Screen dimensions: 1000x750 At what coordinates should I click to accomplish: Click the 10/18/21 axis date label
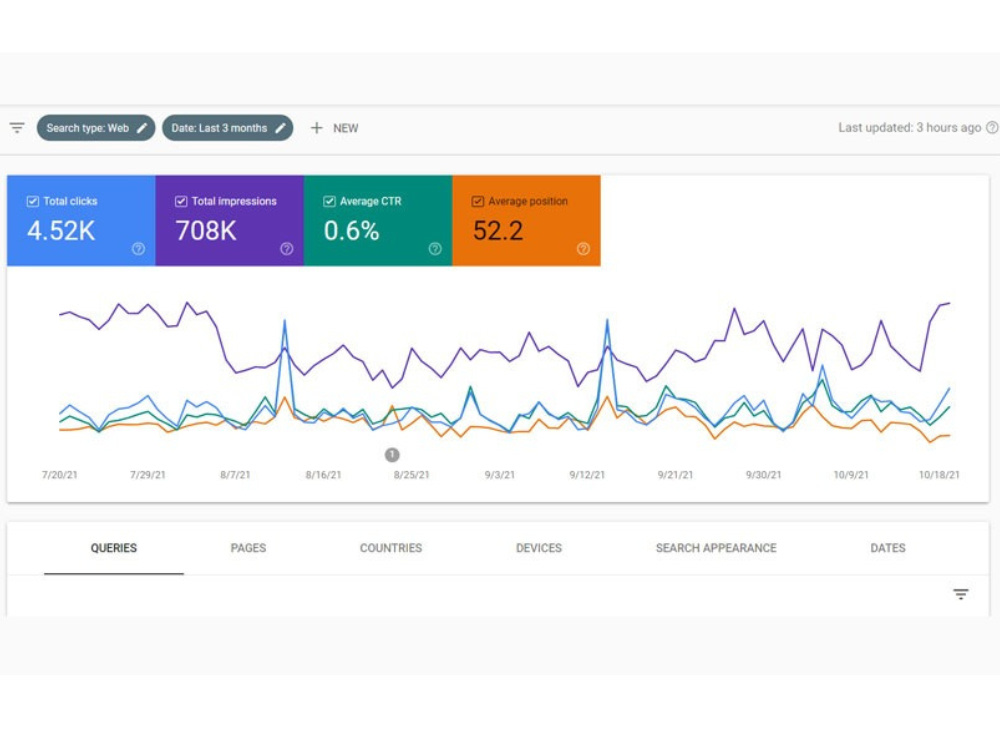939,475
